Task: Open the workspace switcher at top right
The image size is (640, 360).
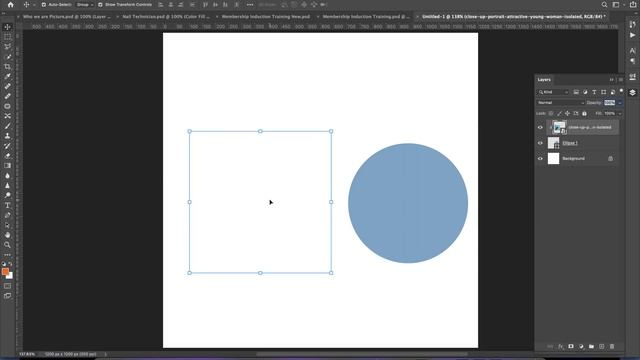Action: (x=616, y=5)
